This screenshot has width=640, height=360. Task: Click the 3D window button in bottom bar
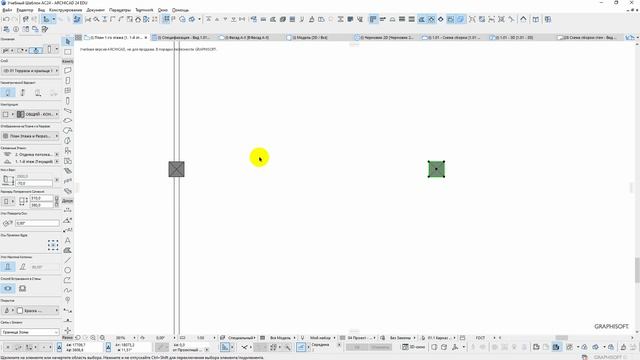(413, 347)
